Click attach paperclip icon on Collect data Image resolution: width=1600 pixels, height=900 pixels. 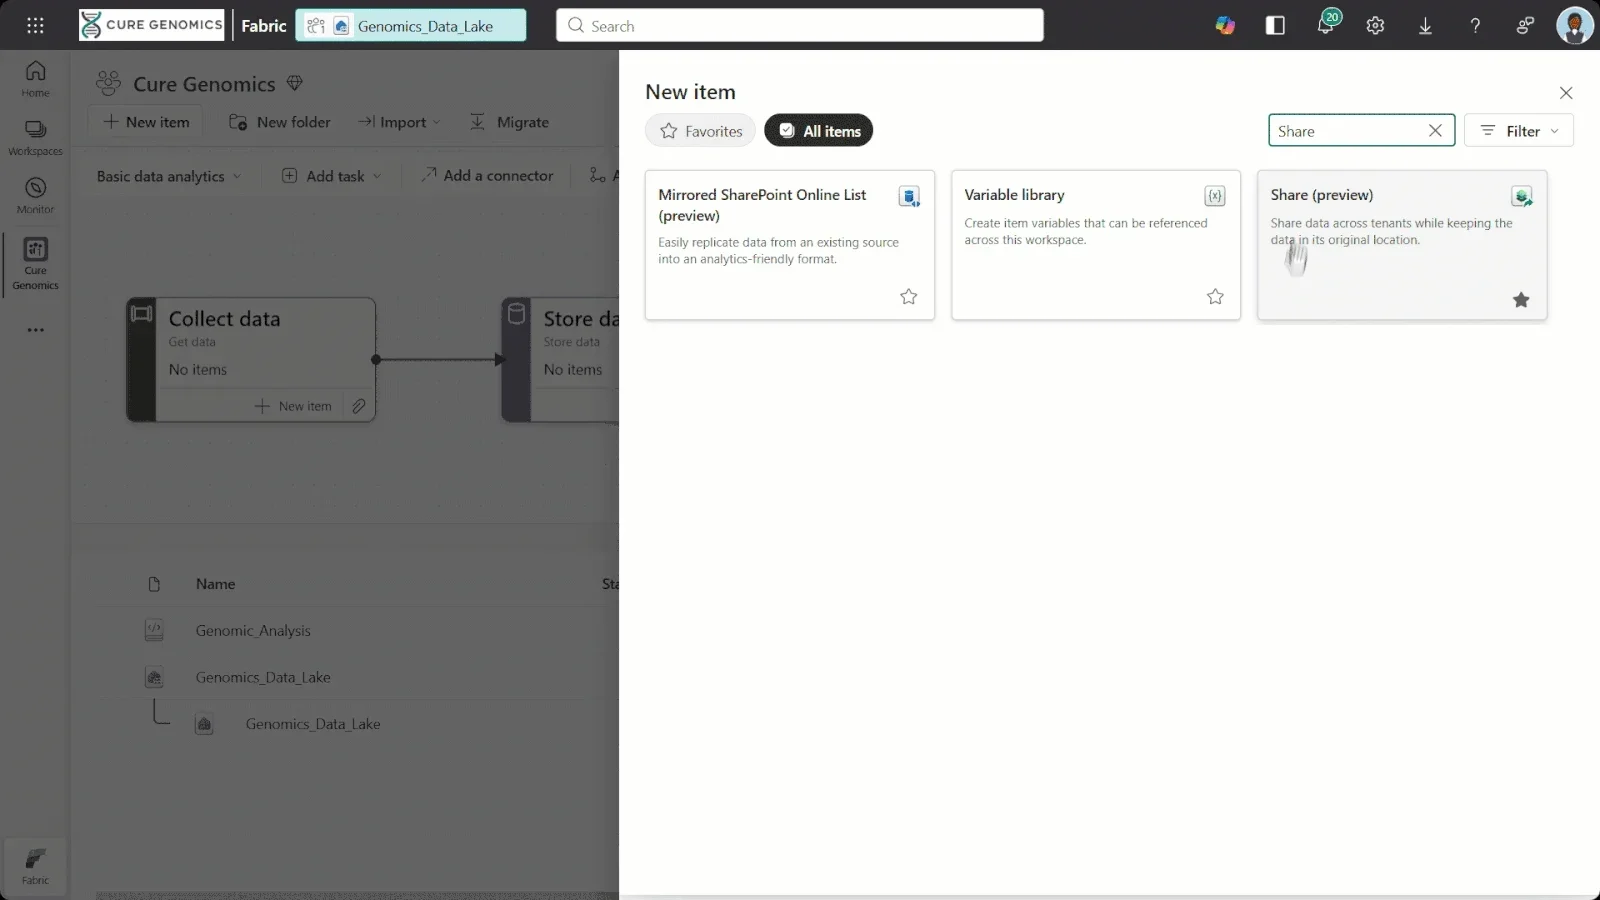358,406
